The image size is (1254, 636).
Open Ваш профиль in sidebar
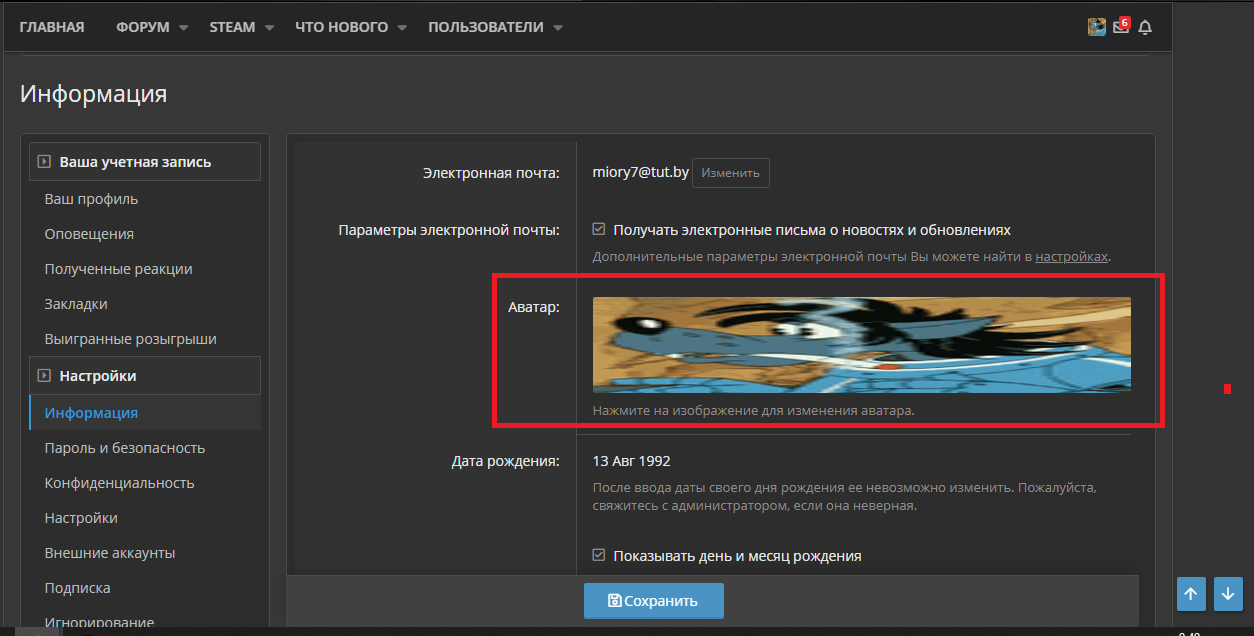point(92,199)
